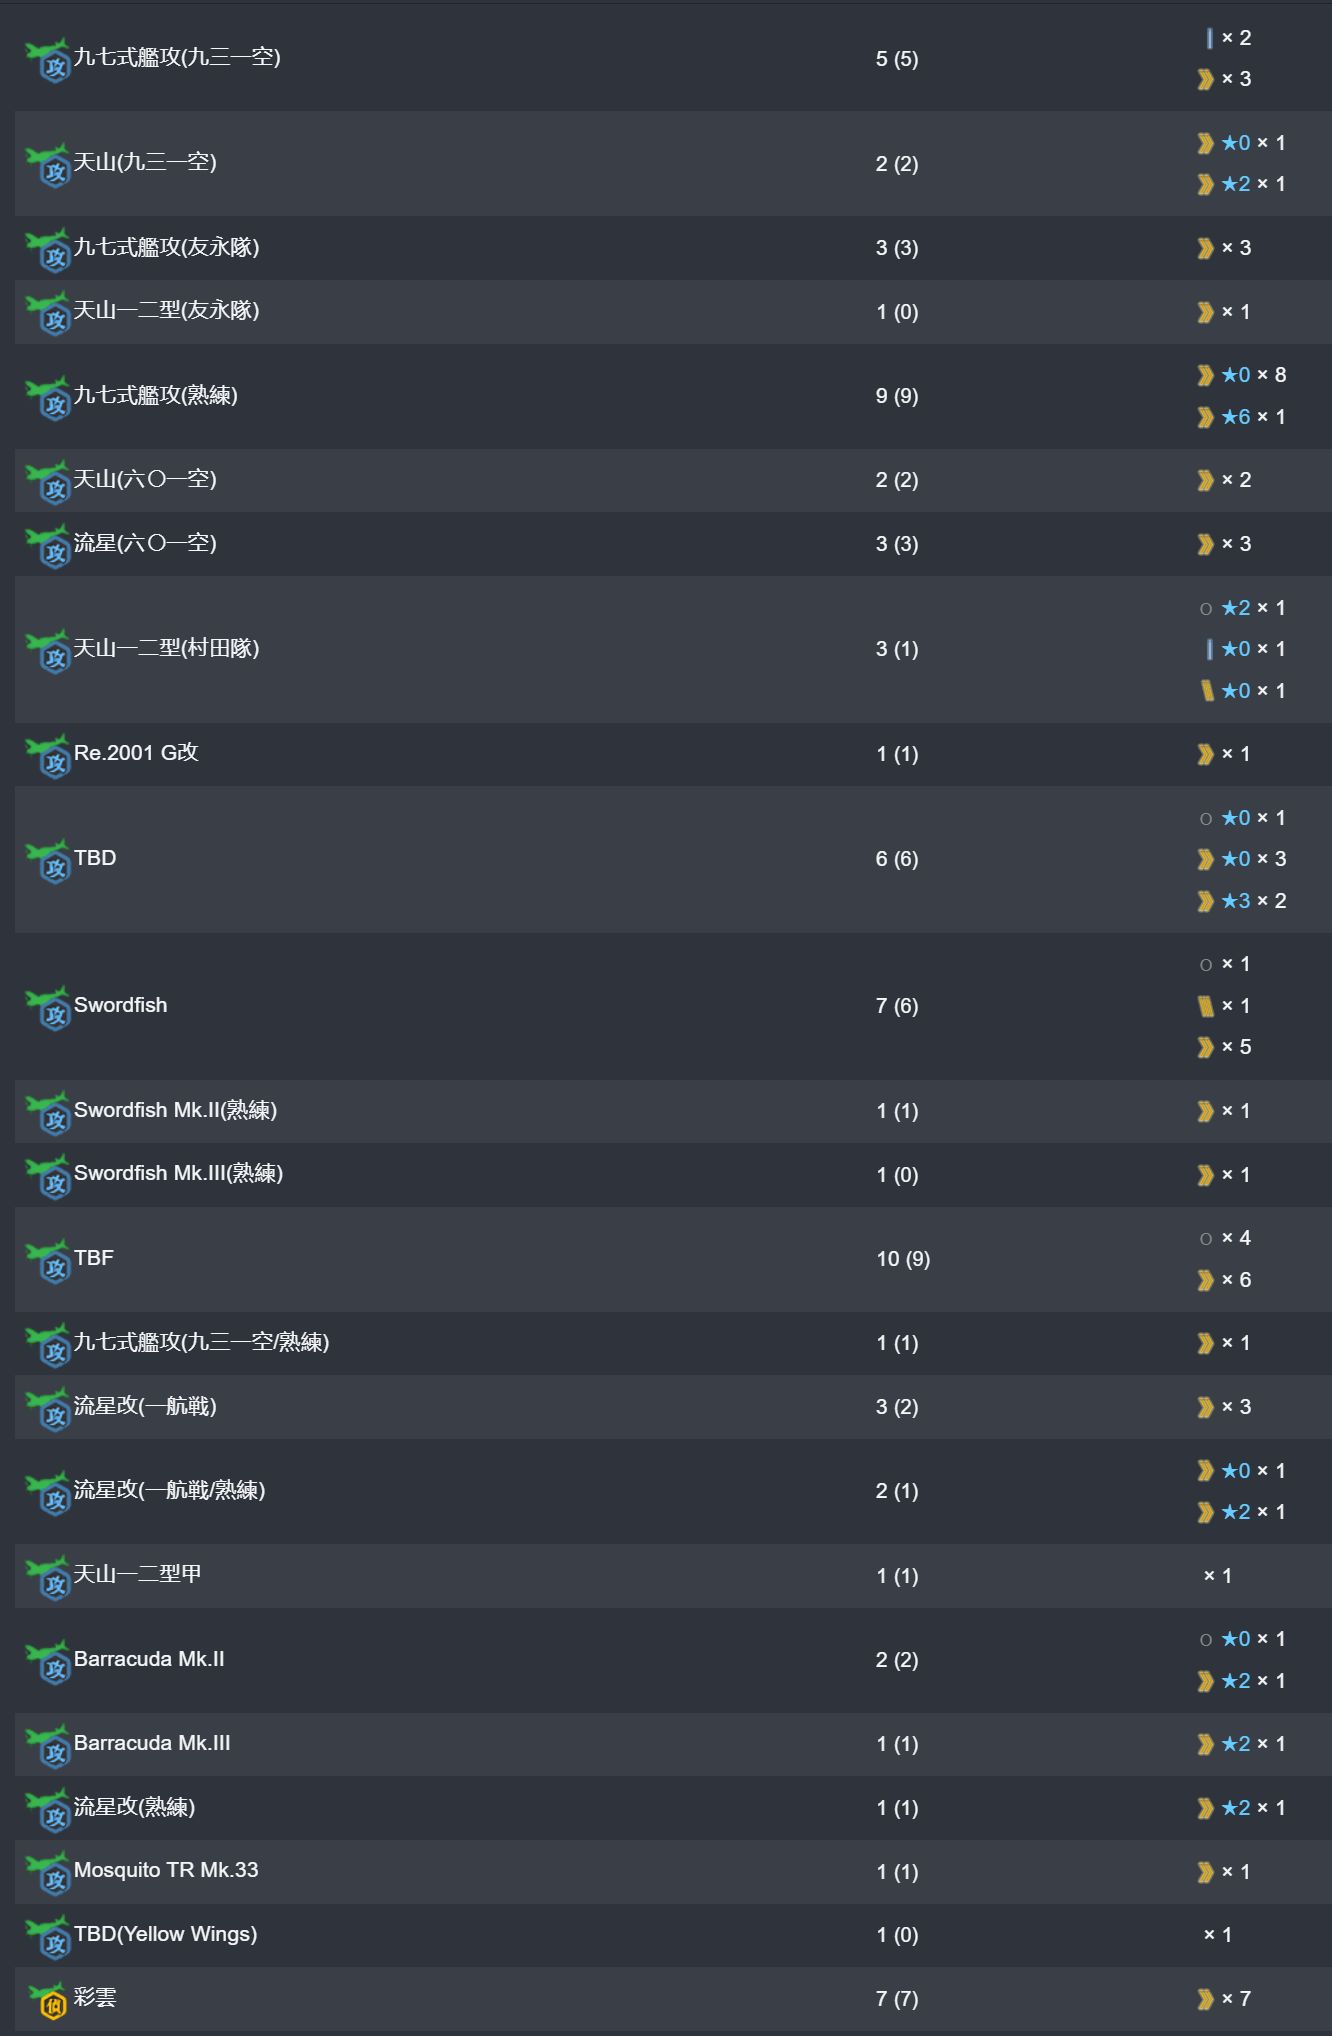
Task: Click the 天山一二型(村田隊) equipment name
Action: point(166,648)
